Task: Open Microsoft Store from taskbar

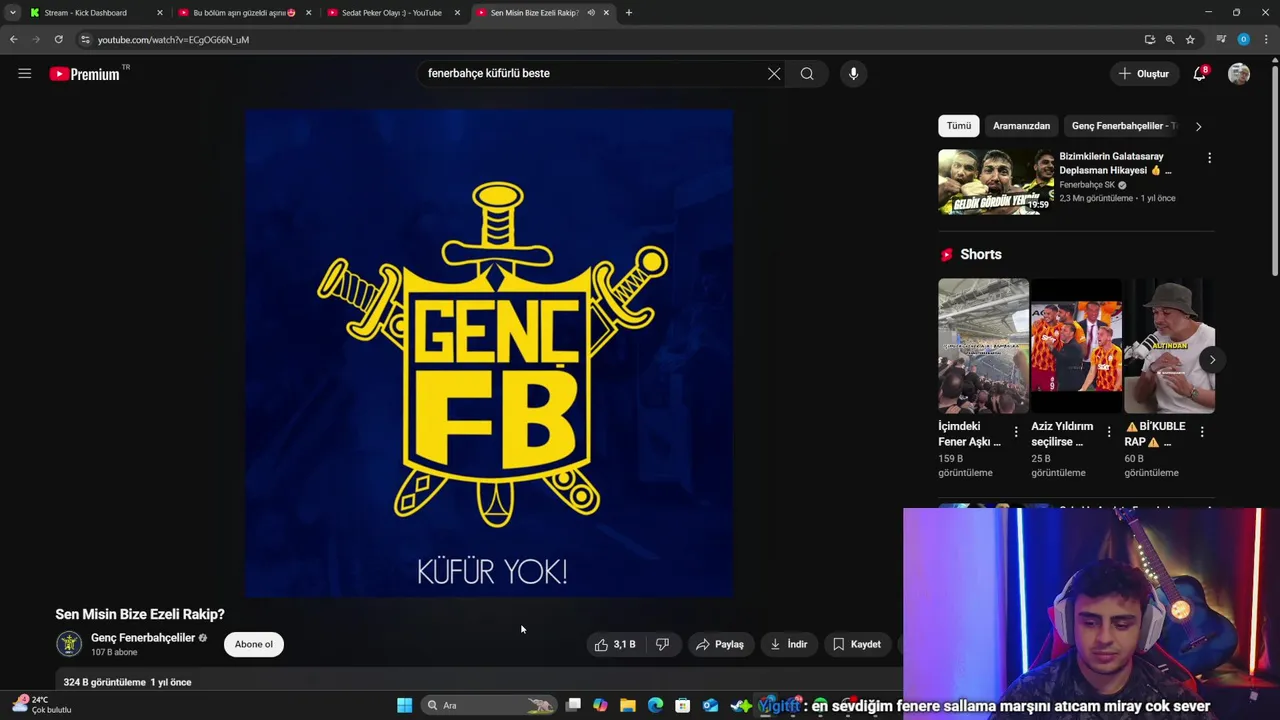Action: [x=683, y=705]
